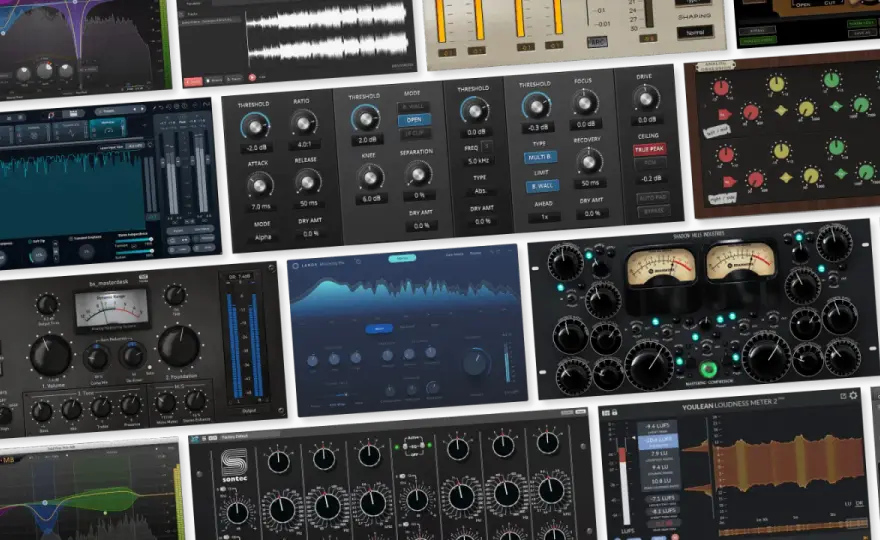Click Youlean pop-out window icon beside the gear
880x540 pixels.
842,396
